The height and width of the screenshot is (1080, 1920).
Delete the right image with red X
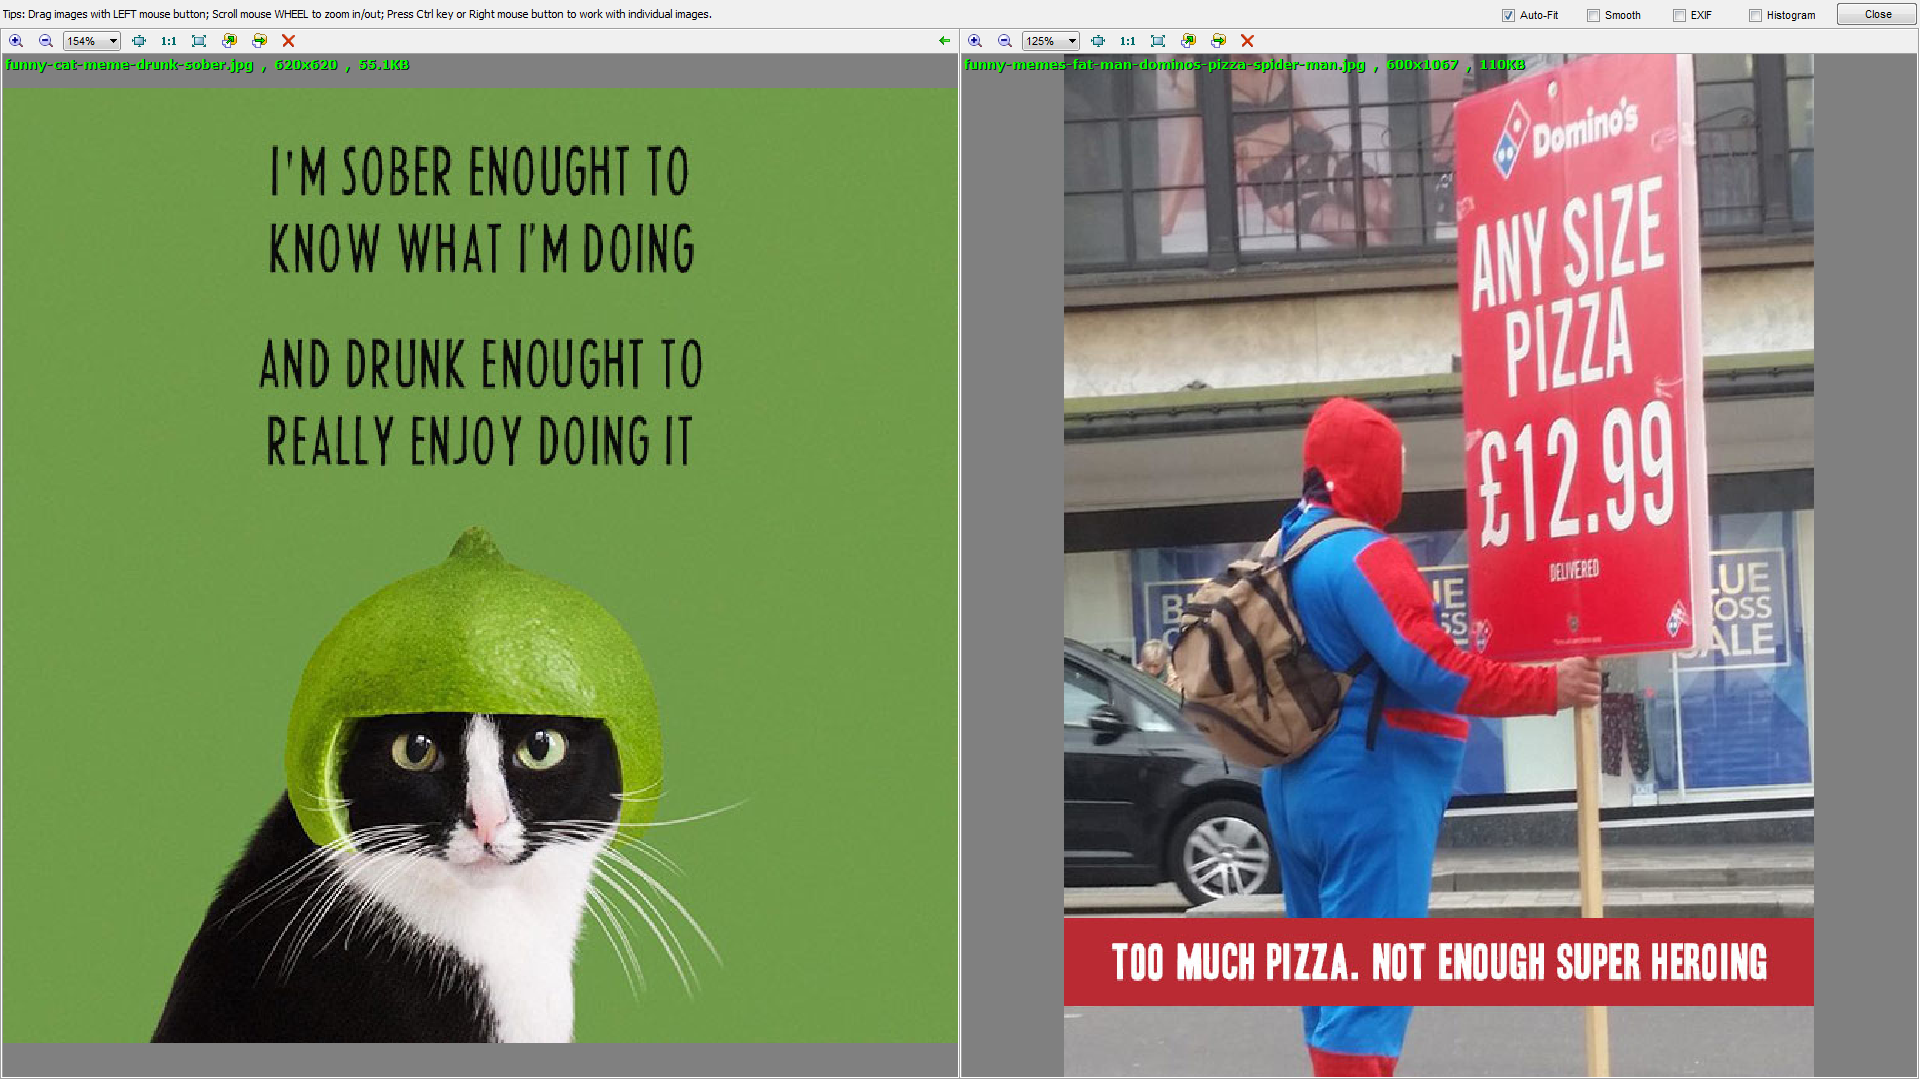coord(1247,41)
